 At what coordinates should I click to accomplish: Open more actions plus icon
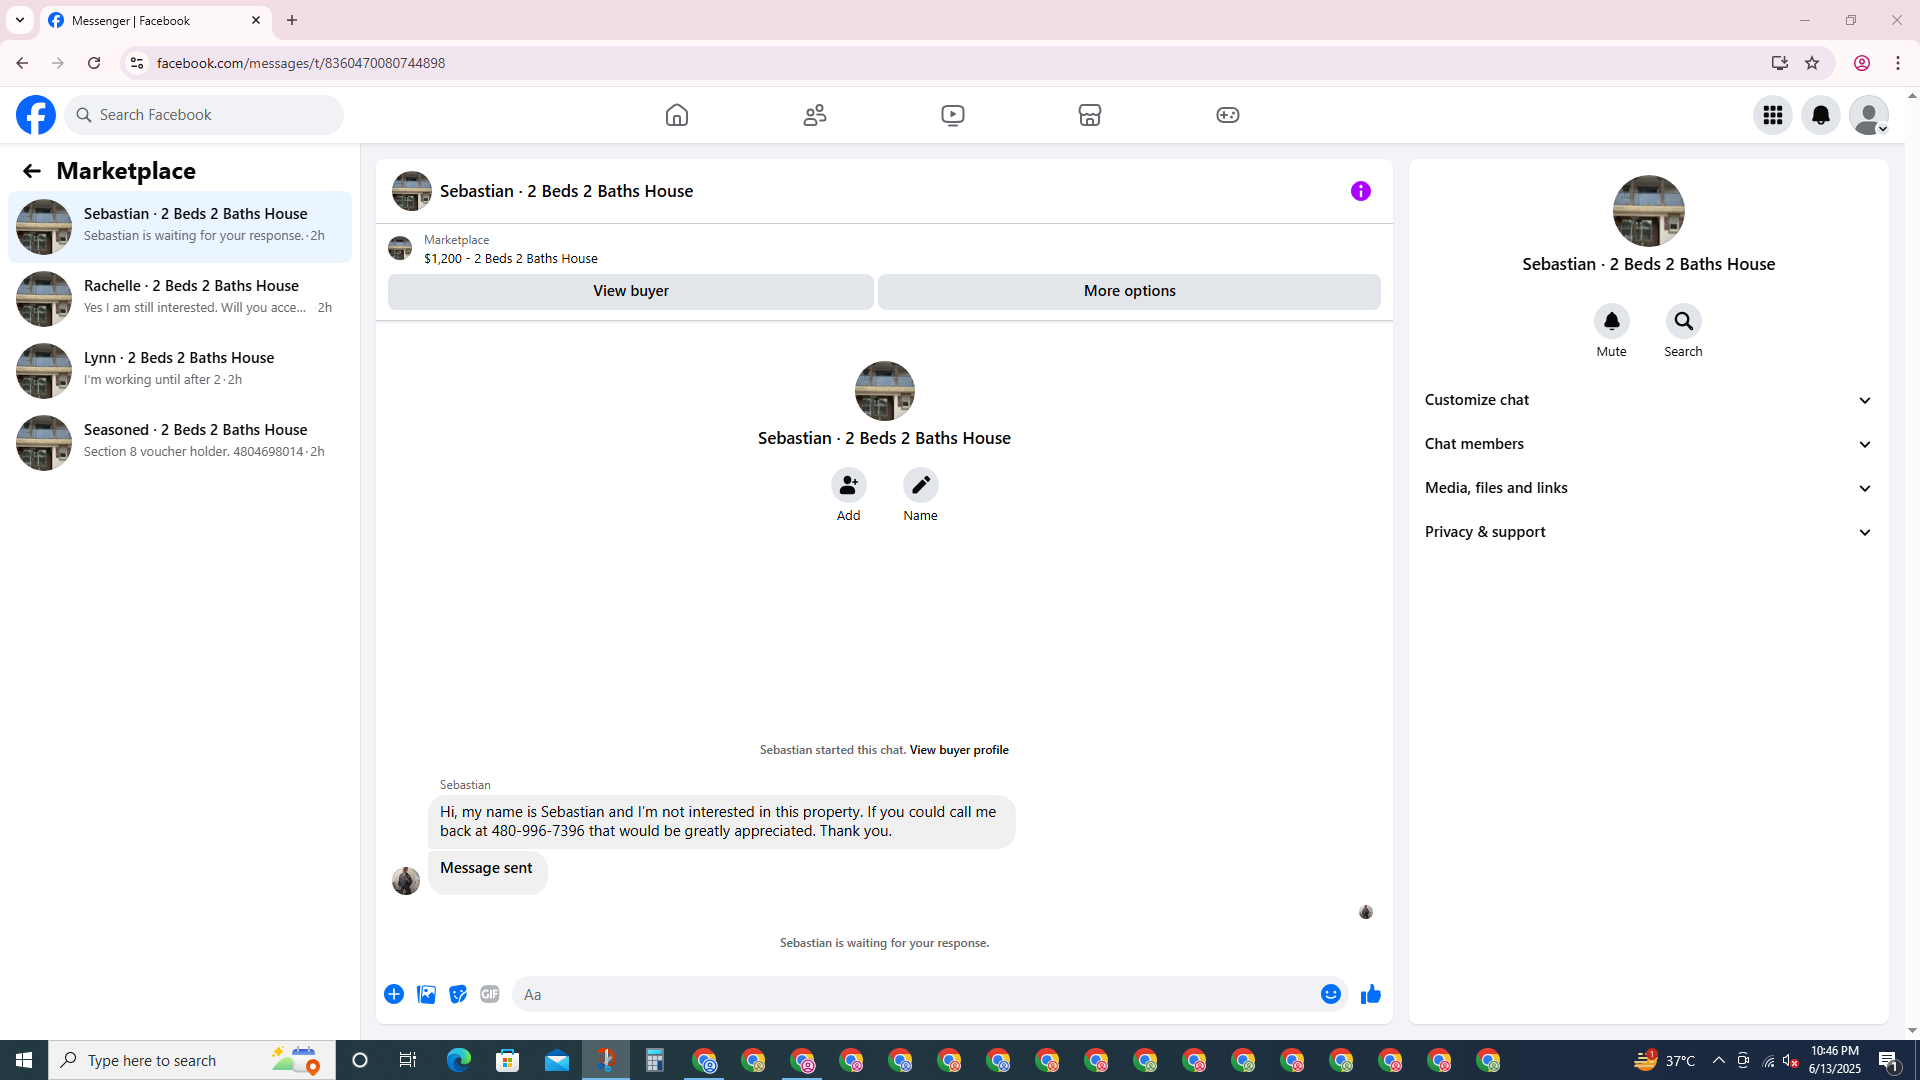coord(394,994)
